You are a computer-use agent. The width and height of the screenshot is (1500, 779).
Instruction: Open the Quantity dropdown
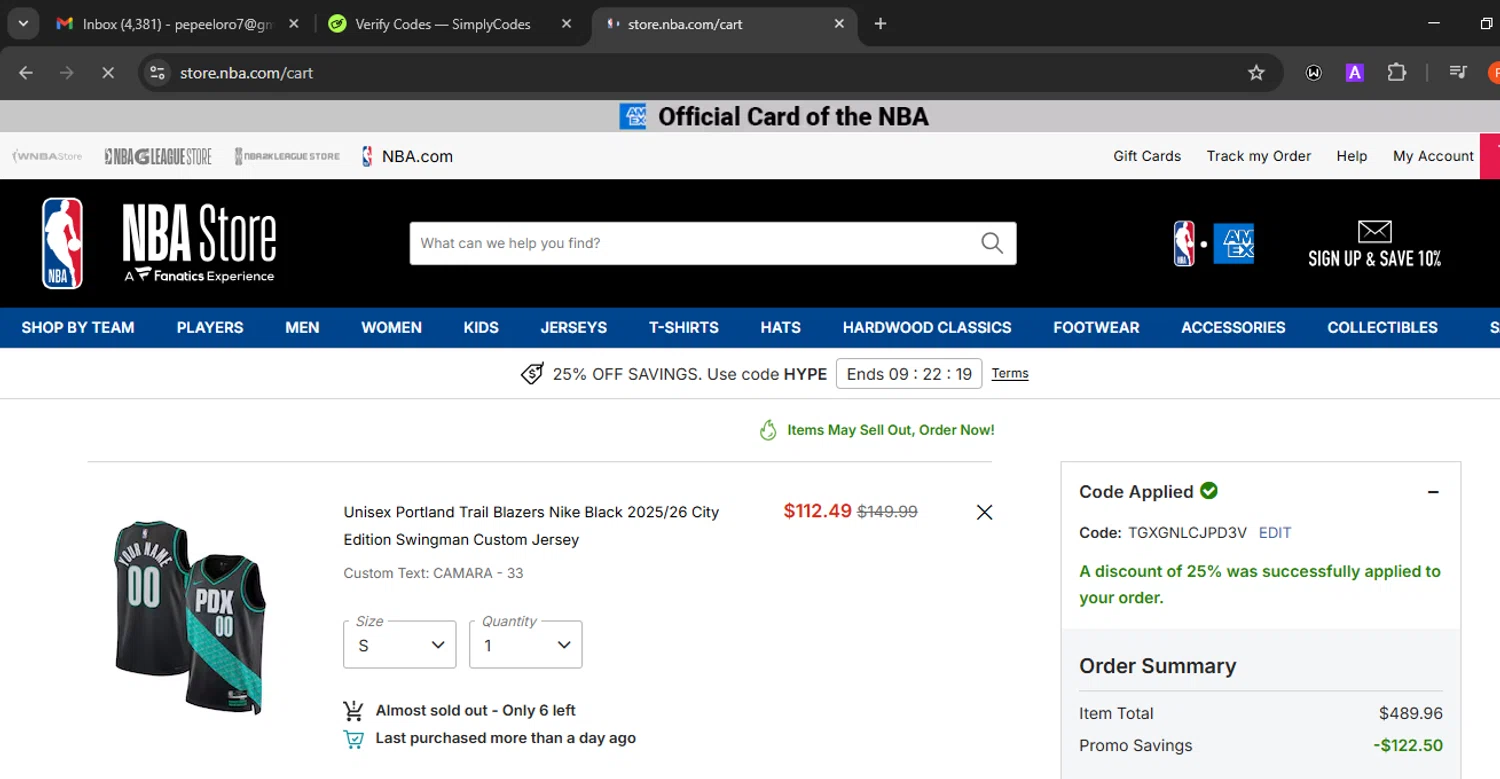click(x=525, y=645)
